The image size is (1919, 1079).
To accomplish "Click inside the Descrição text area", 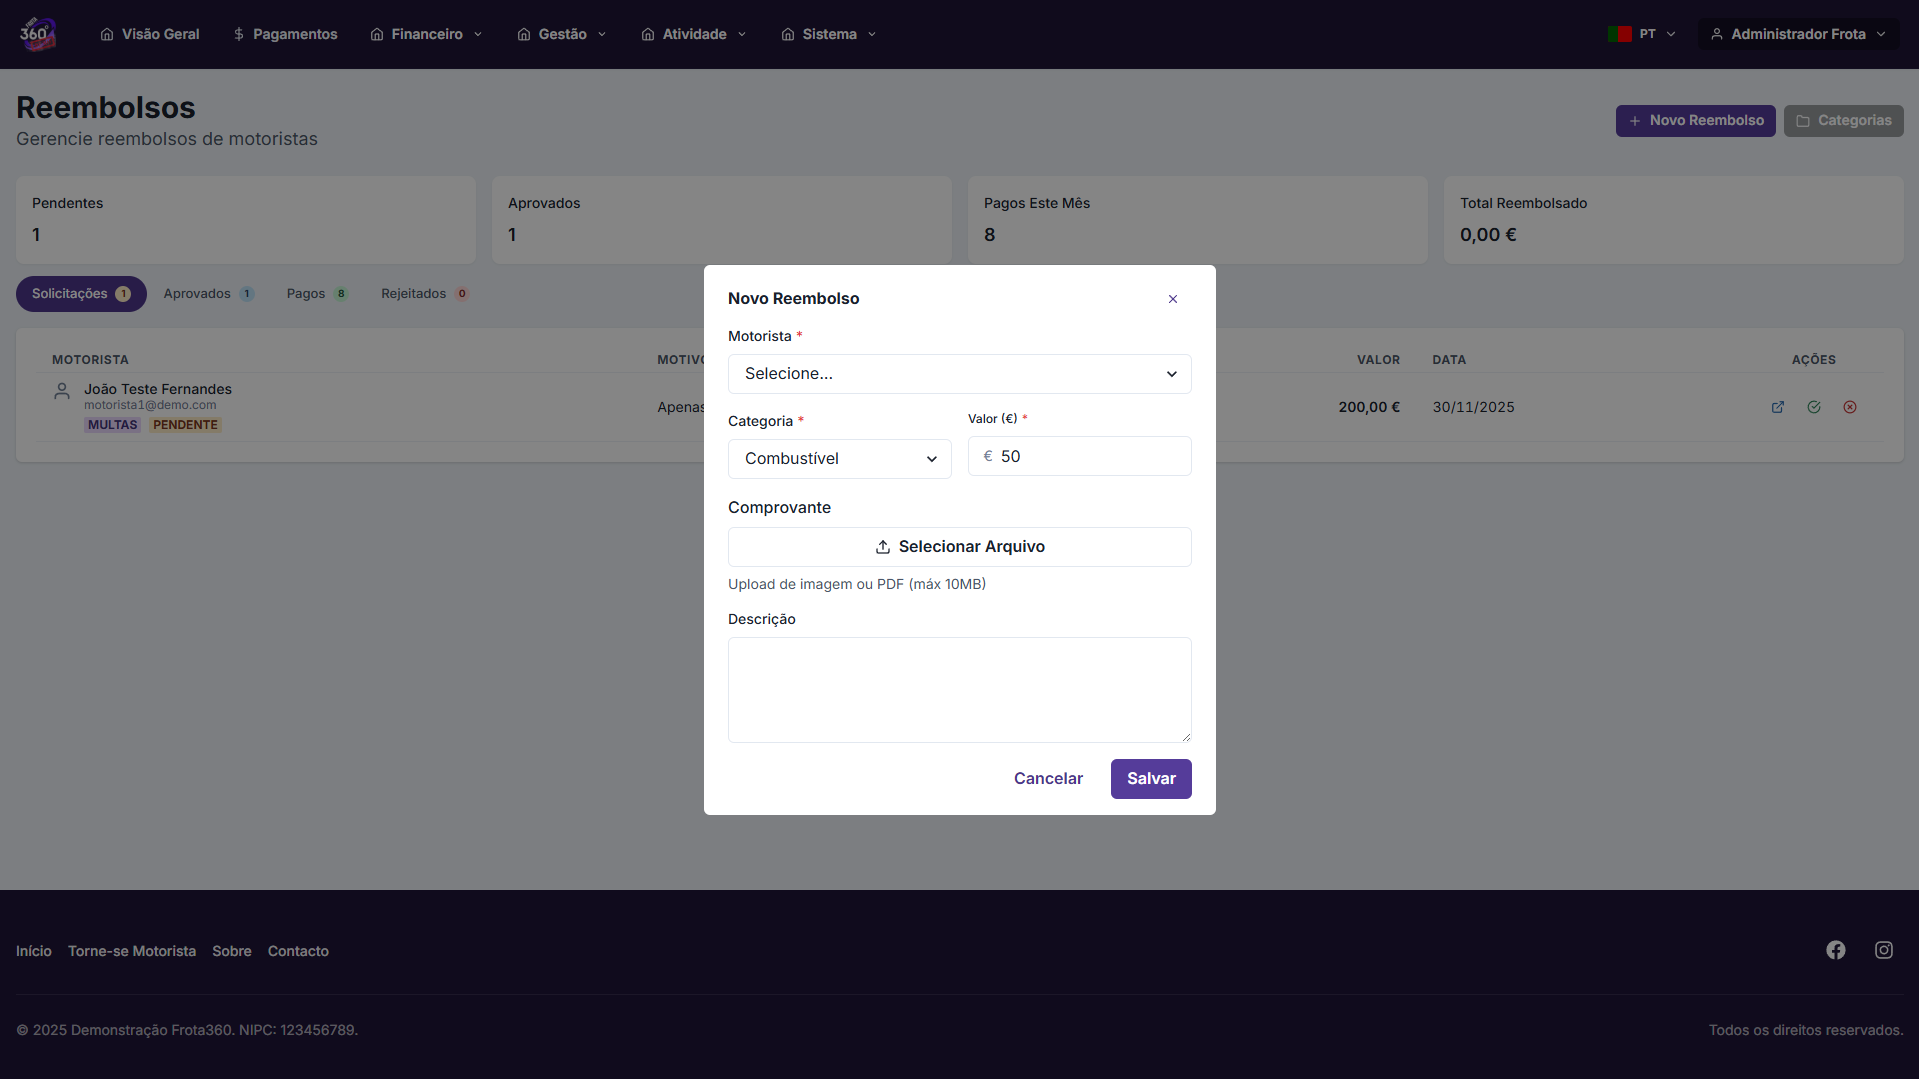I will [x=959, y=690].
